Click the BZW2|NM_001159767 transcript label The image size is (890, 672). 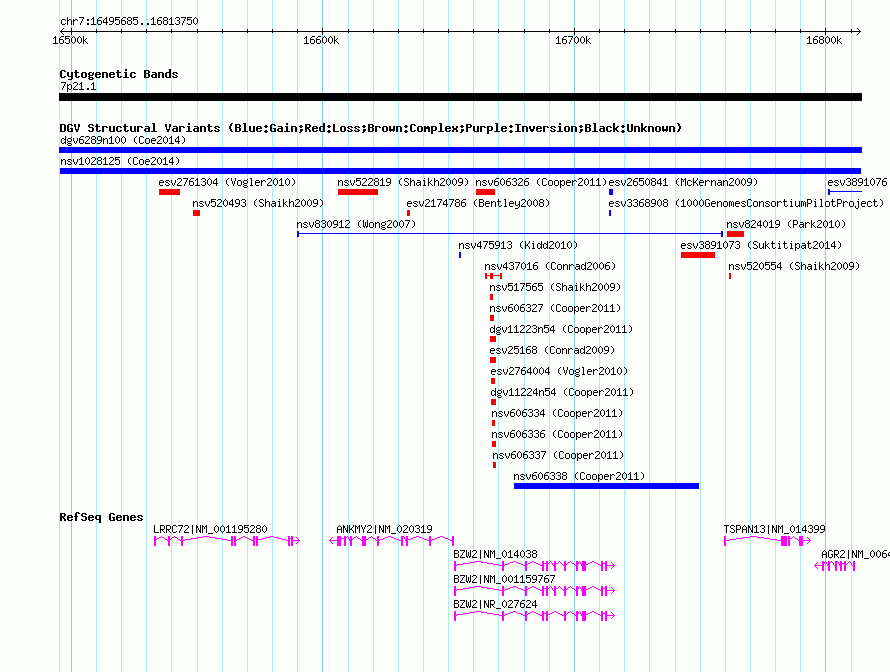pos(504,579)
